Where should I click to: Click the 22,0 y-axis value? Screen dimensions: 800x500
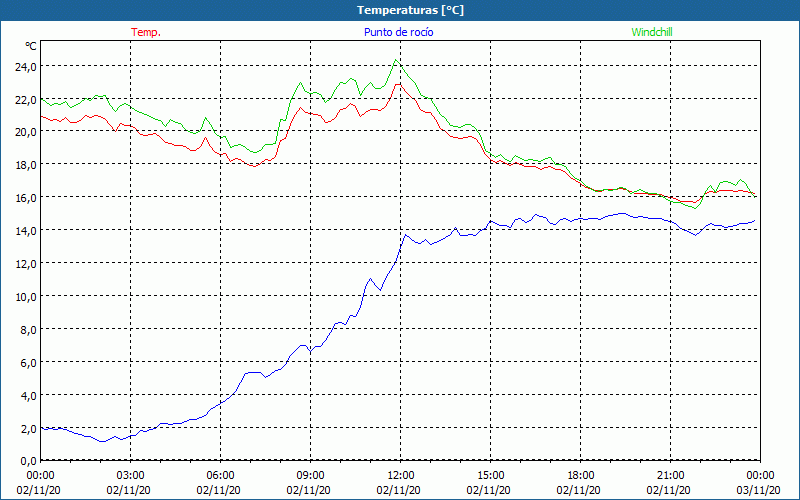click(26, 99)
